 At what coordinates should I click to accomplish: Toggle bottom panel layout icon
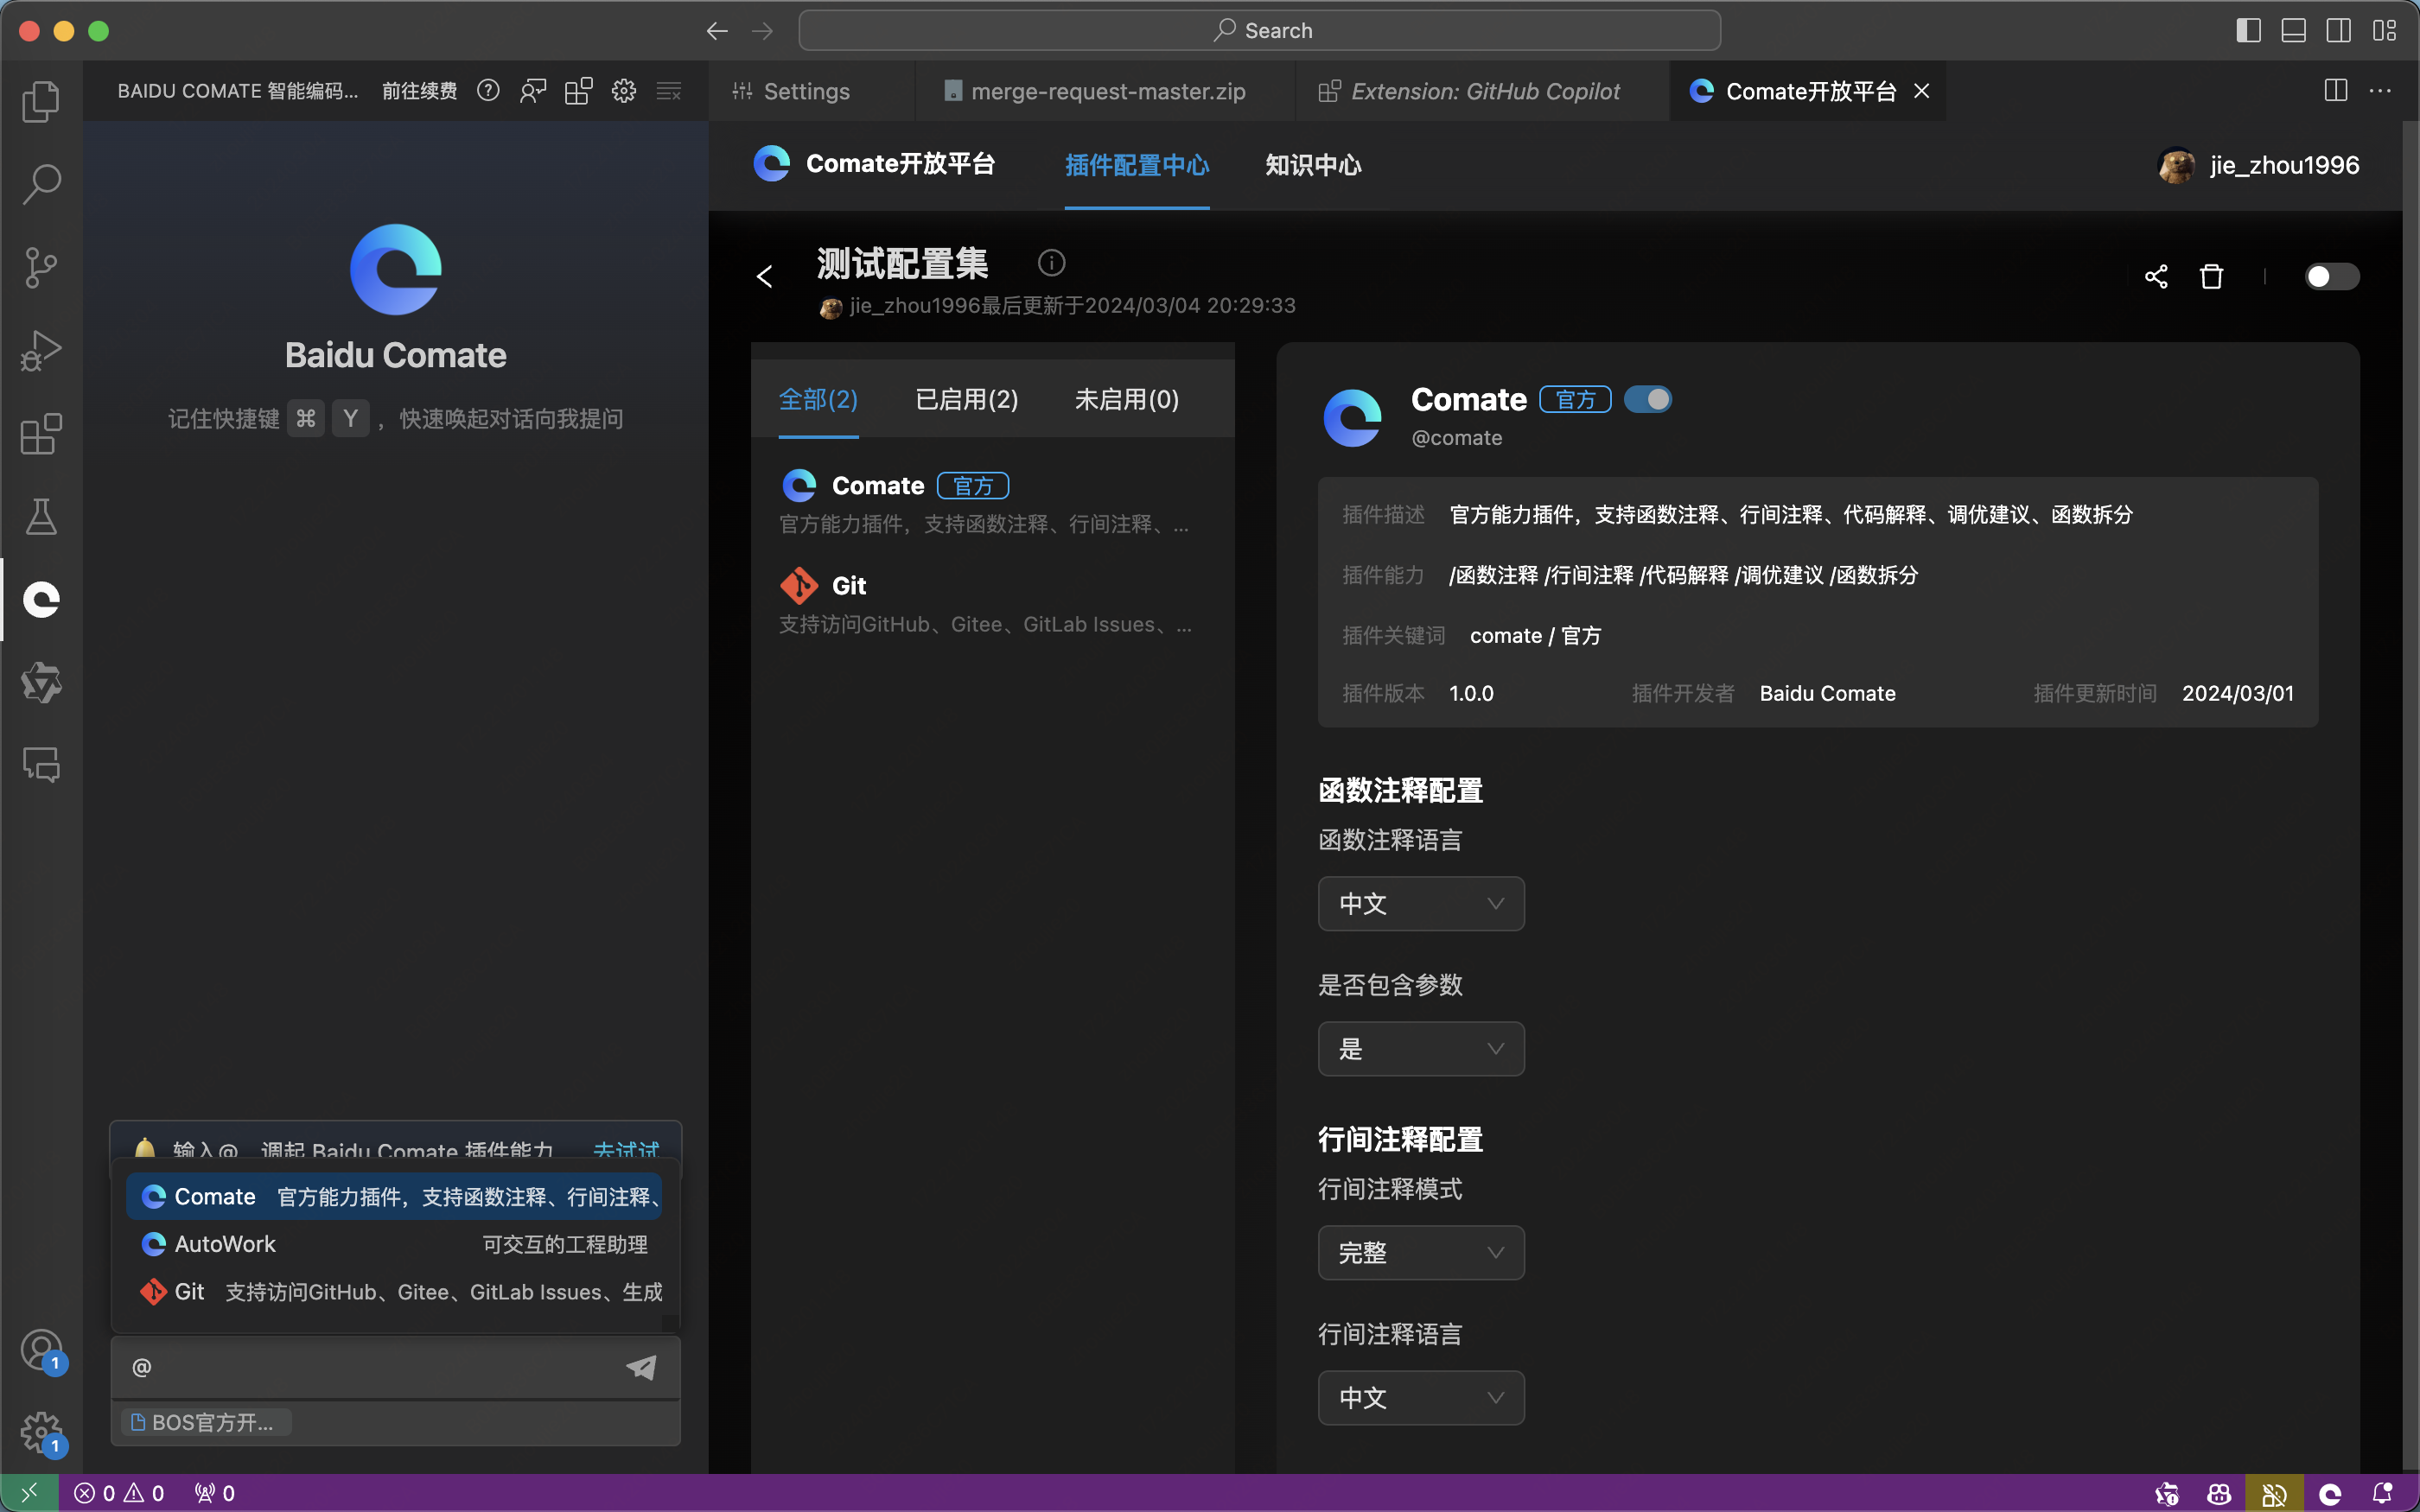(2294, 31)
